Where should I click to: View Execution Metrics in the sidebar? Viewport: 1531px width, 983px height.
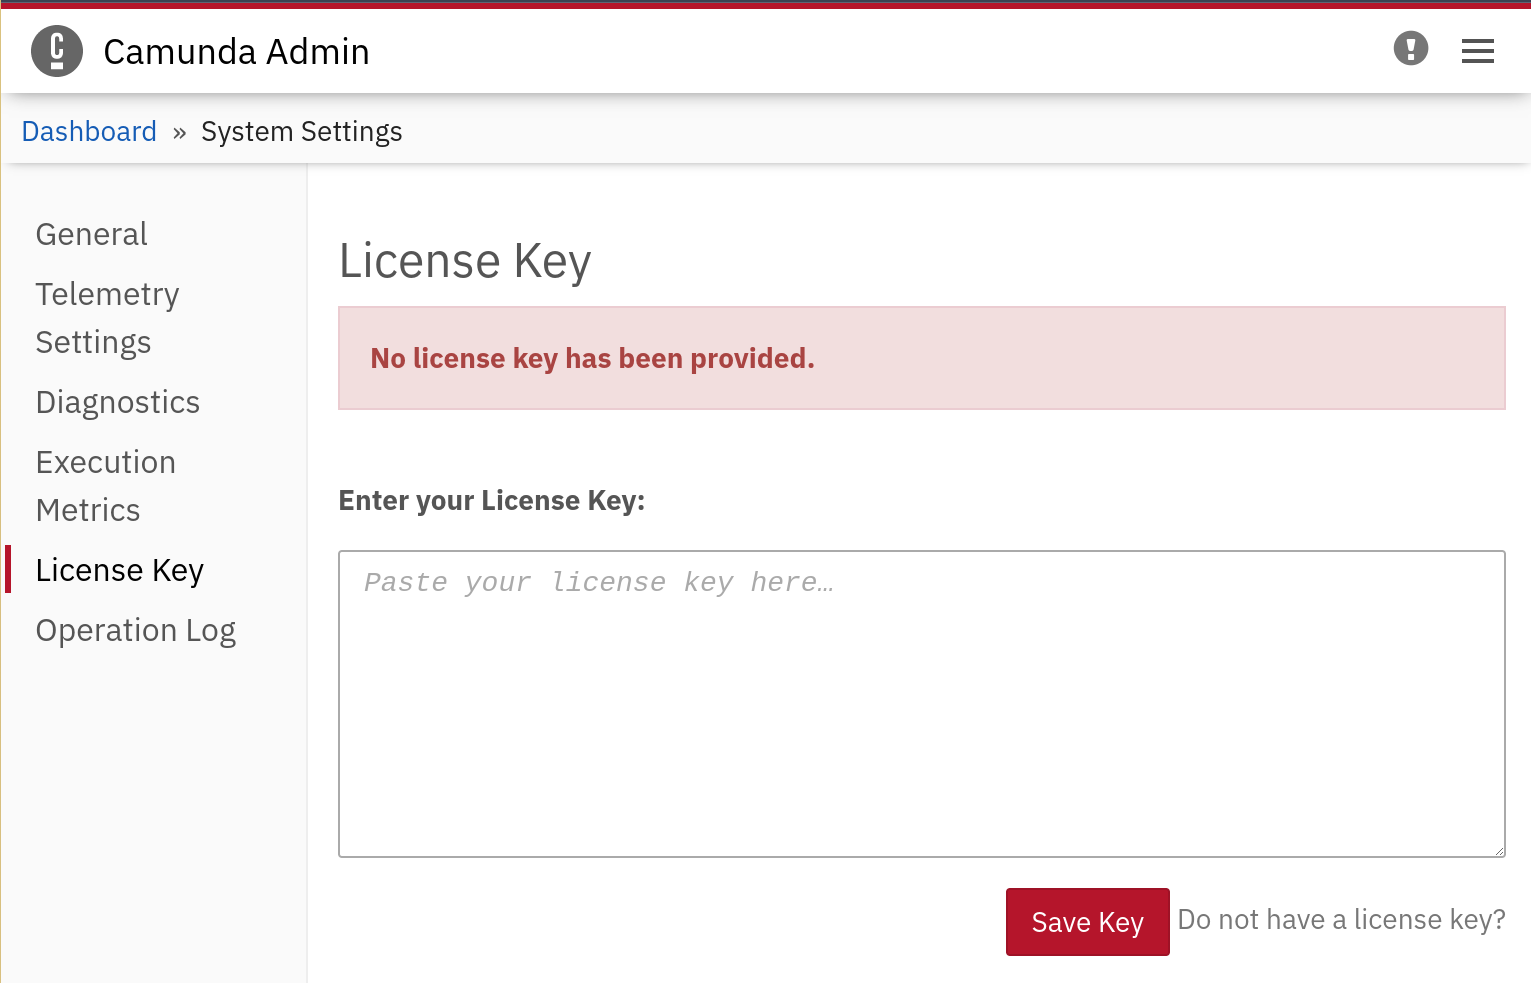(105, 485)
